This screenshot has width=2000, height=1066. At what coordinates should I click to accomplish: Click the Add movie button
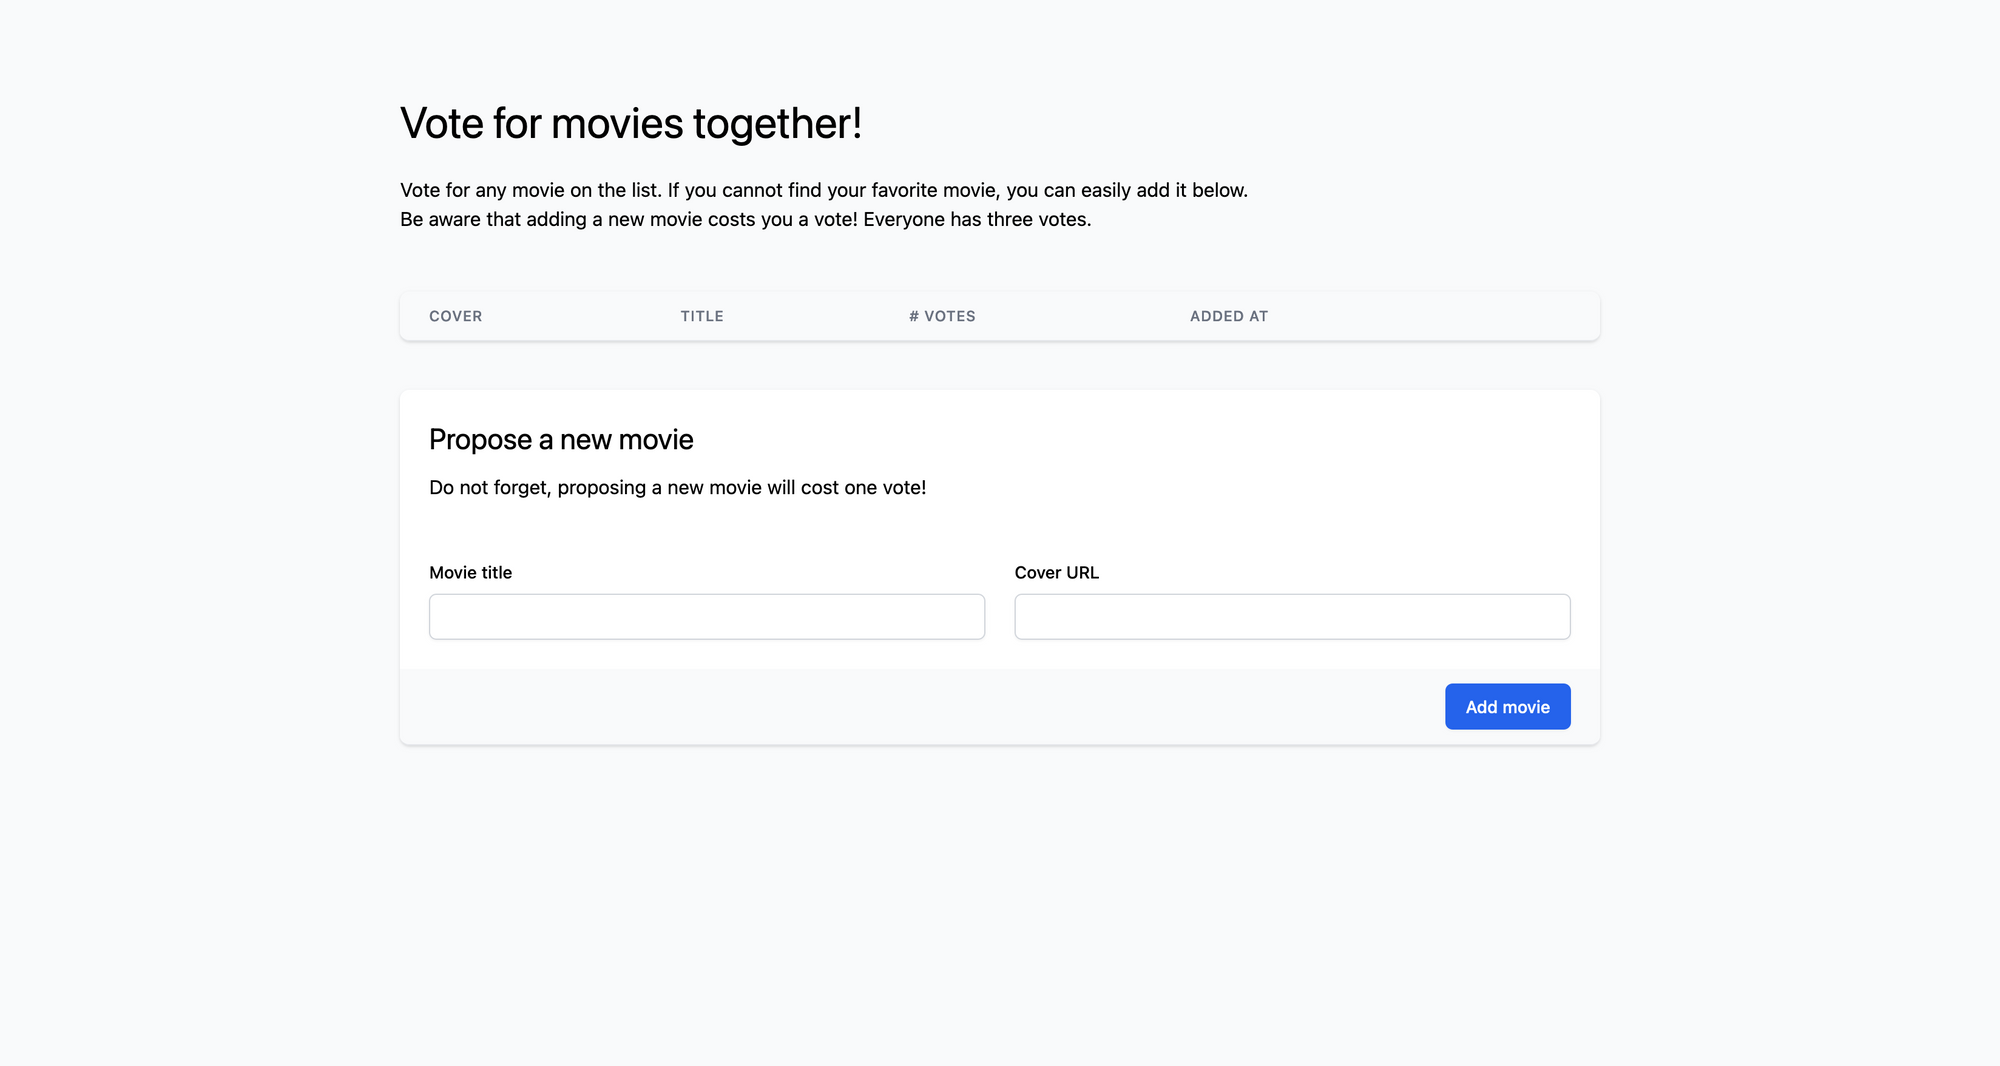(1507, 707)
